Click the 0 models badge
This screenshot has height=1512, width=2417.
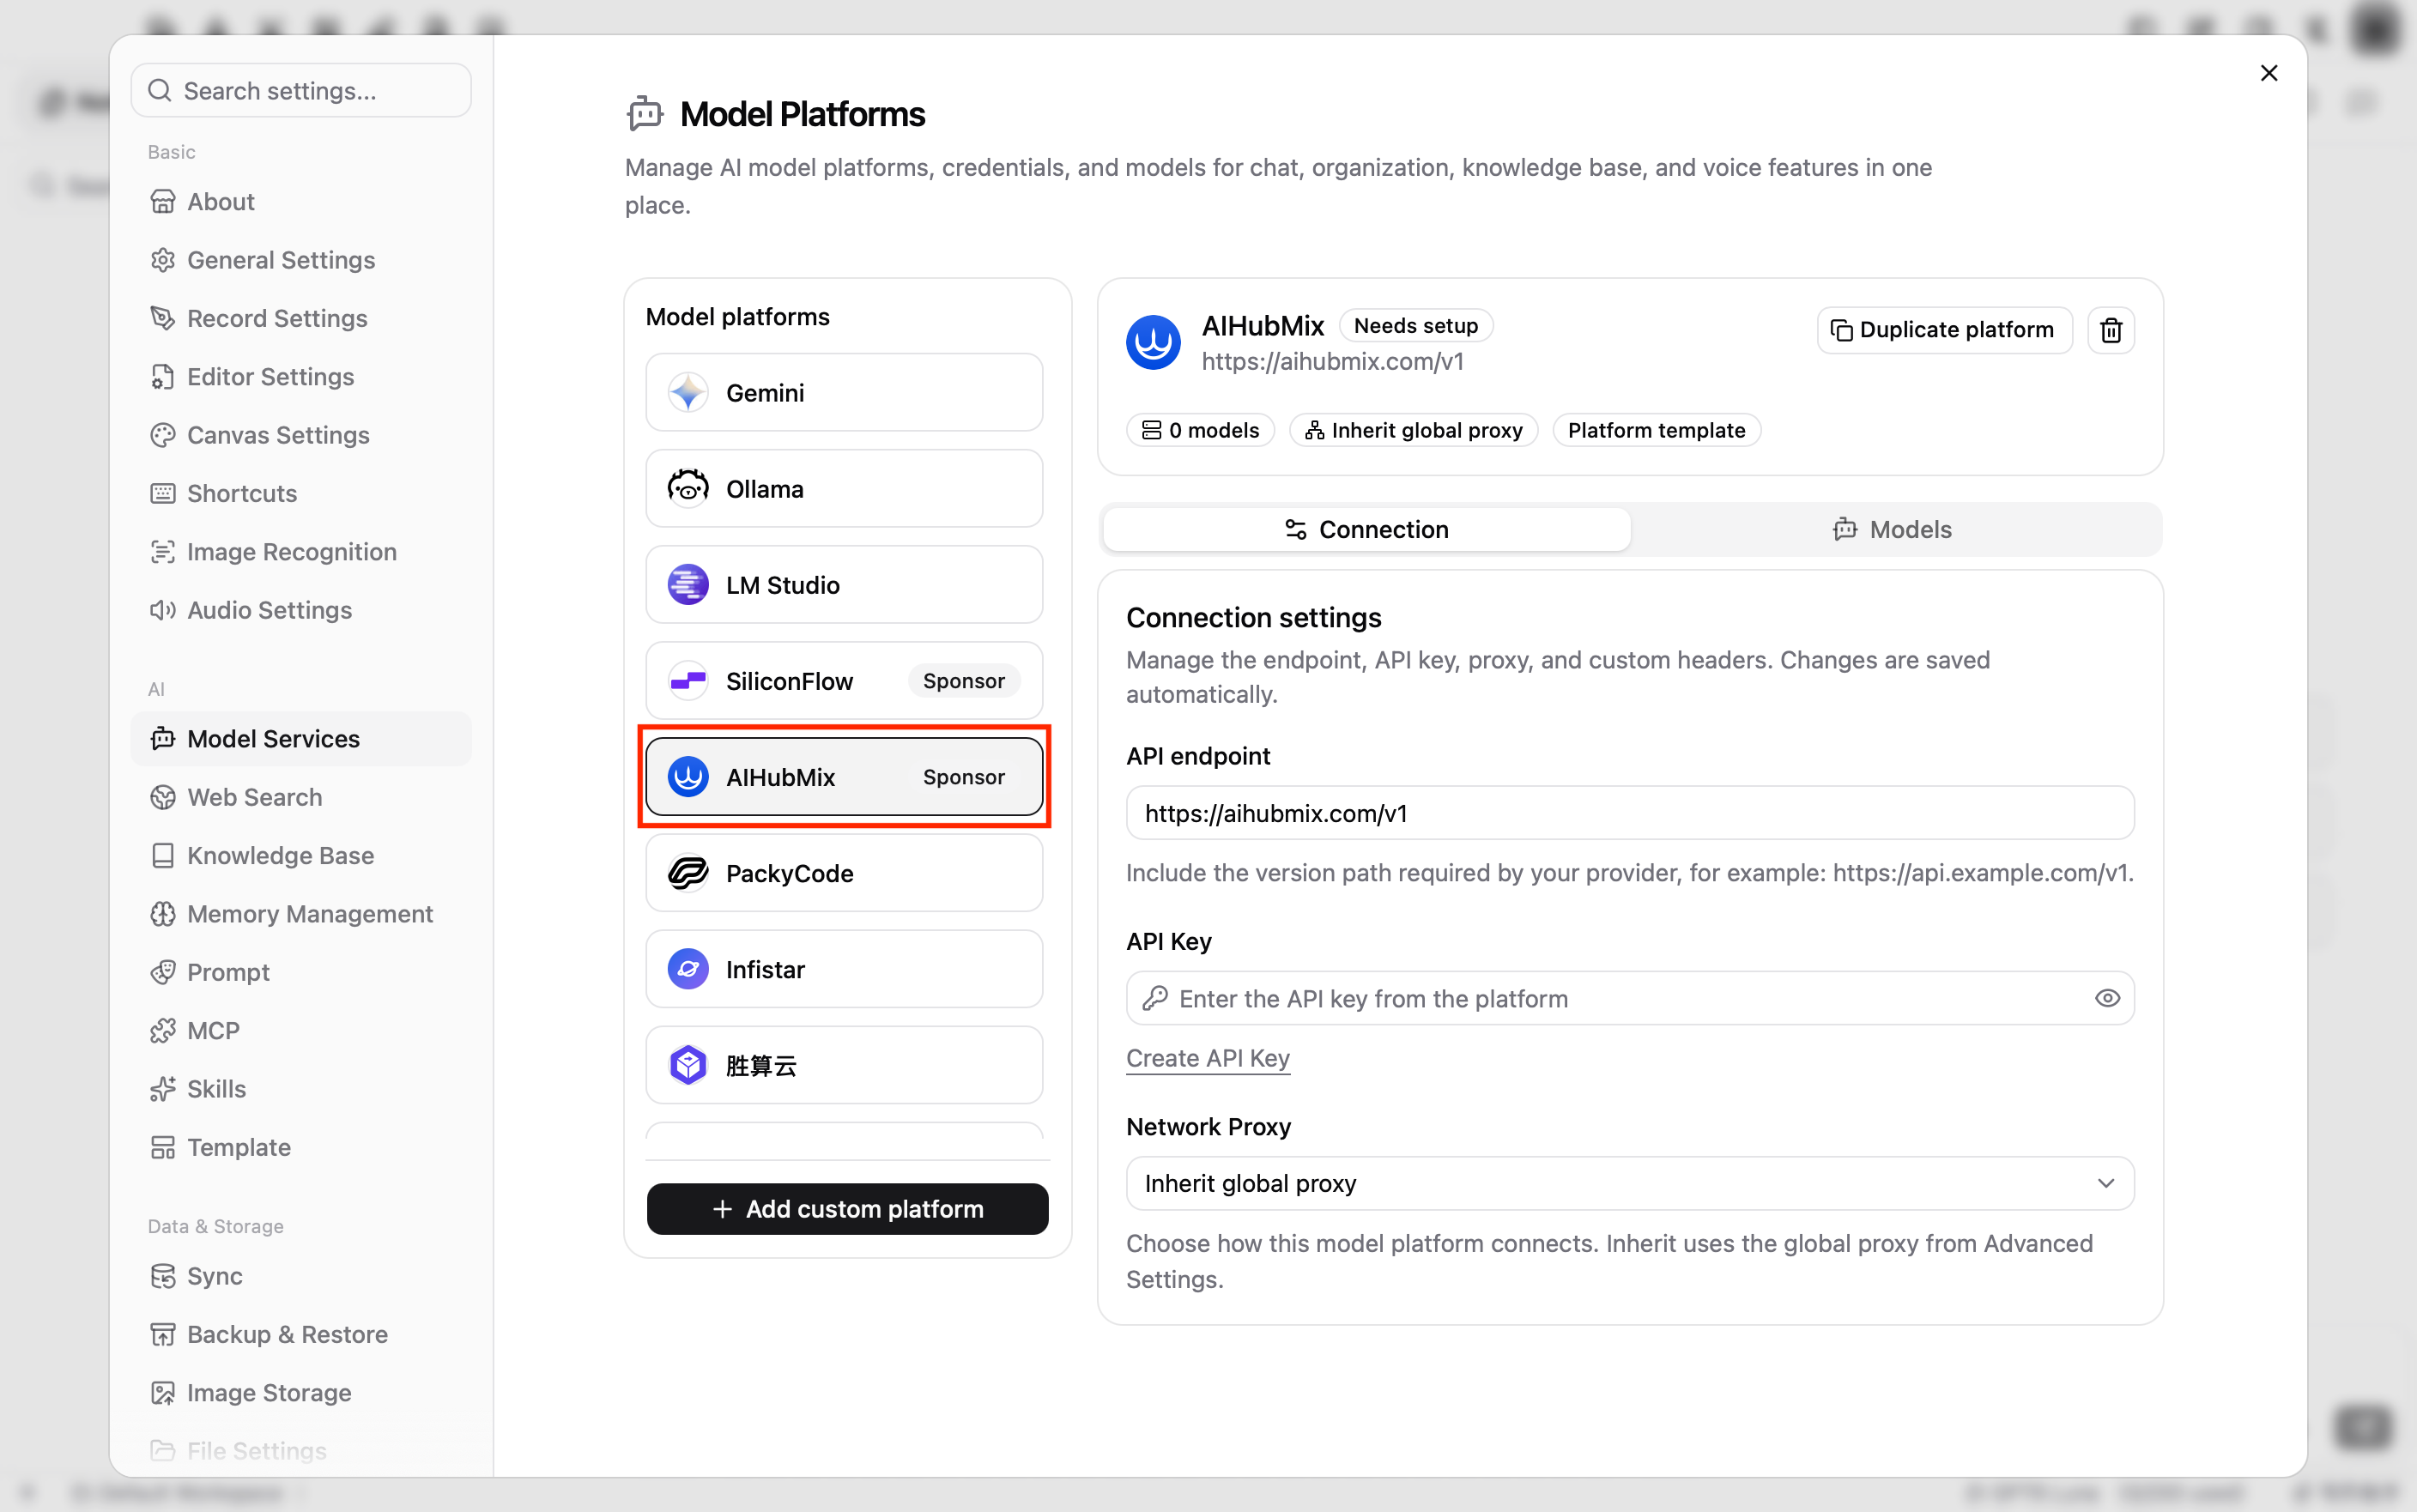[1200, 430]
